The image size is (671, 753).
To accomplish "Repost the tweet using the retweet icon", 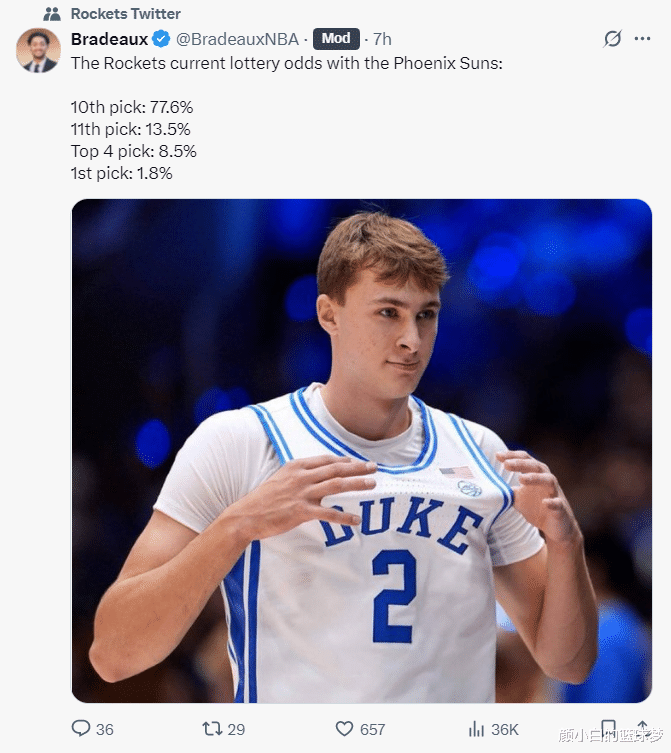I will [212, 729].
